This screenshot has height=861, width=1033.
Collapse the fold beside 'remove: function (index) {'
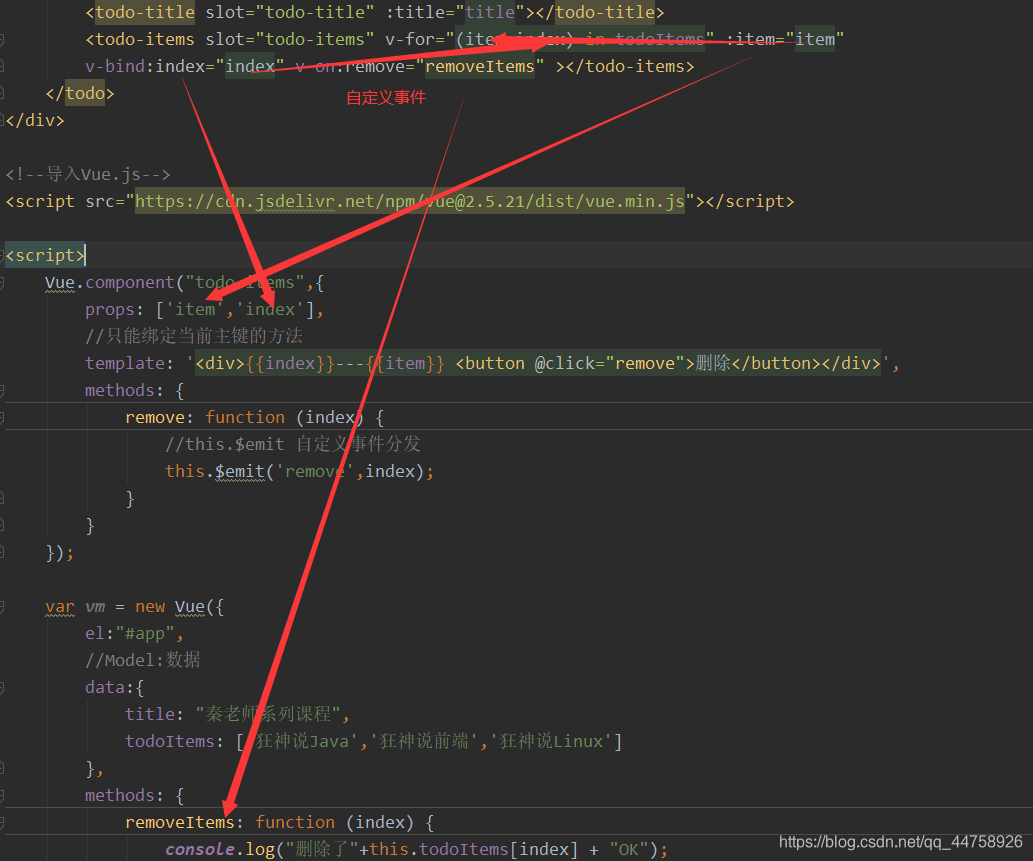2,418
